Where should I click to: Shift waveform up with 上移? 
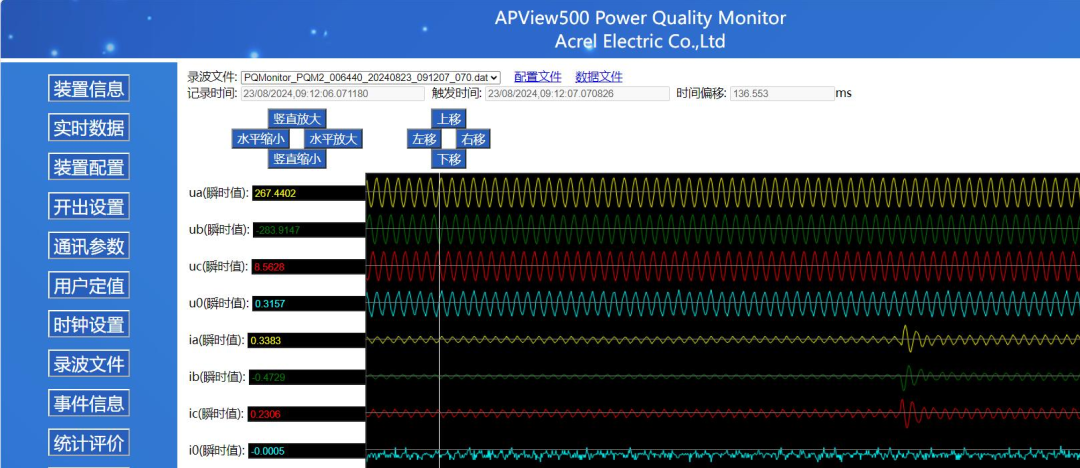pos(448,119)
